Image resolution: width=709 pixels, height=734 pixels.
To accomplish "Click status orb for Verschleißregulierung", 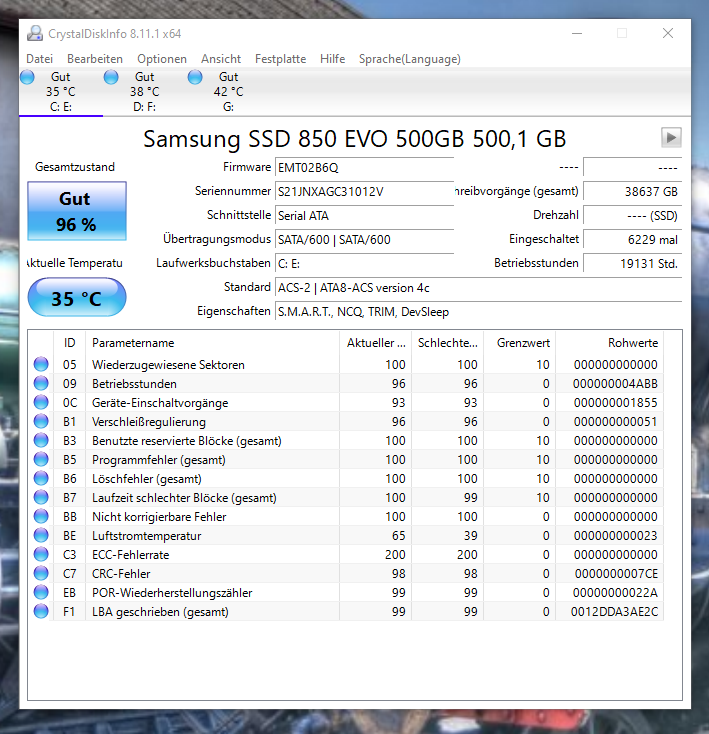I will [x=41, y=421].
